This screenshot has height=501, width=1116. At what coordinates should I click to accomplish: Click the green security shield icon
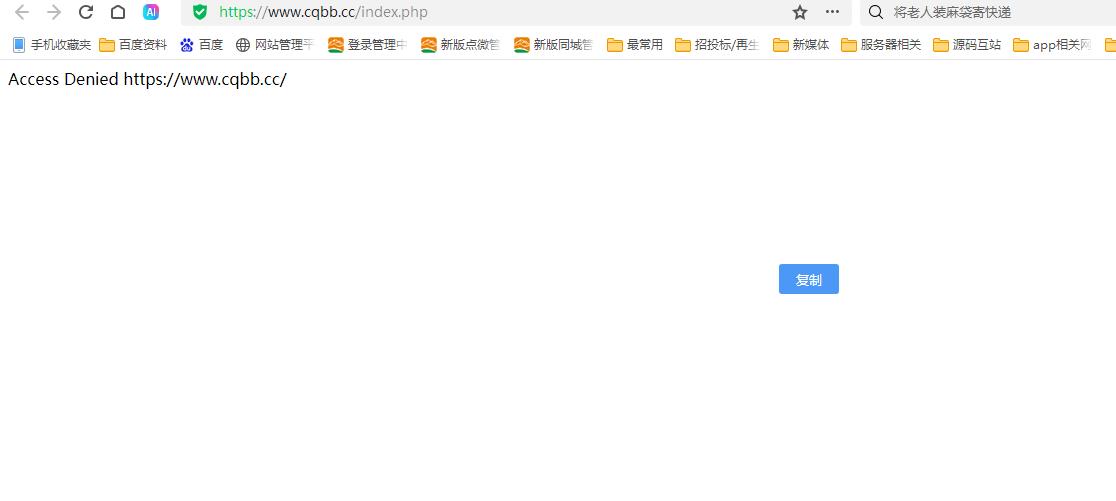[x=200, y=12]
